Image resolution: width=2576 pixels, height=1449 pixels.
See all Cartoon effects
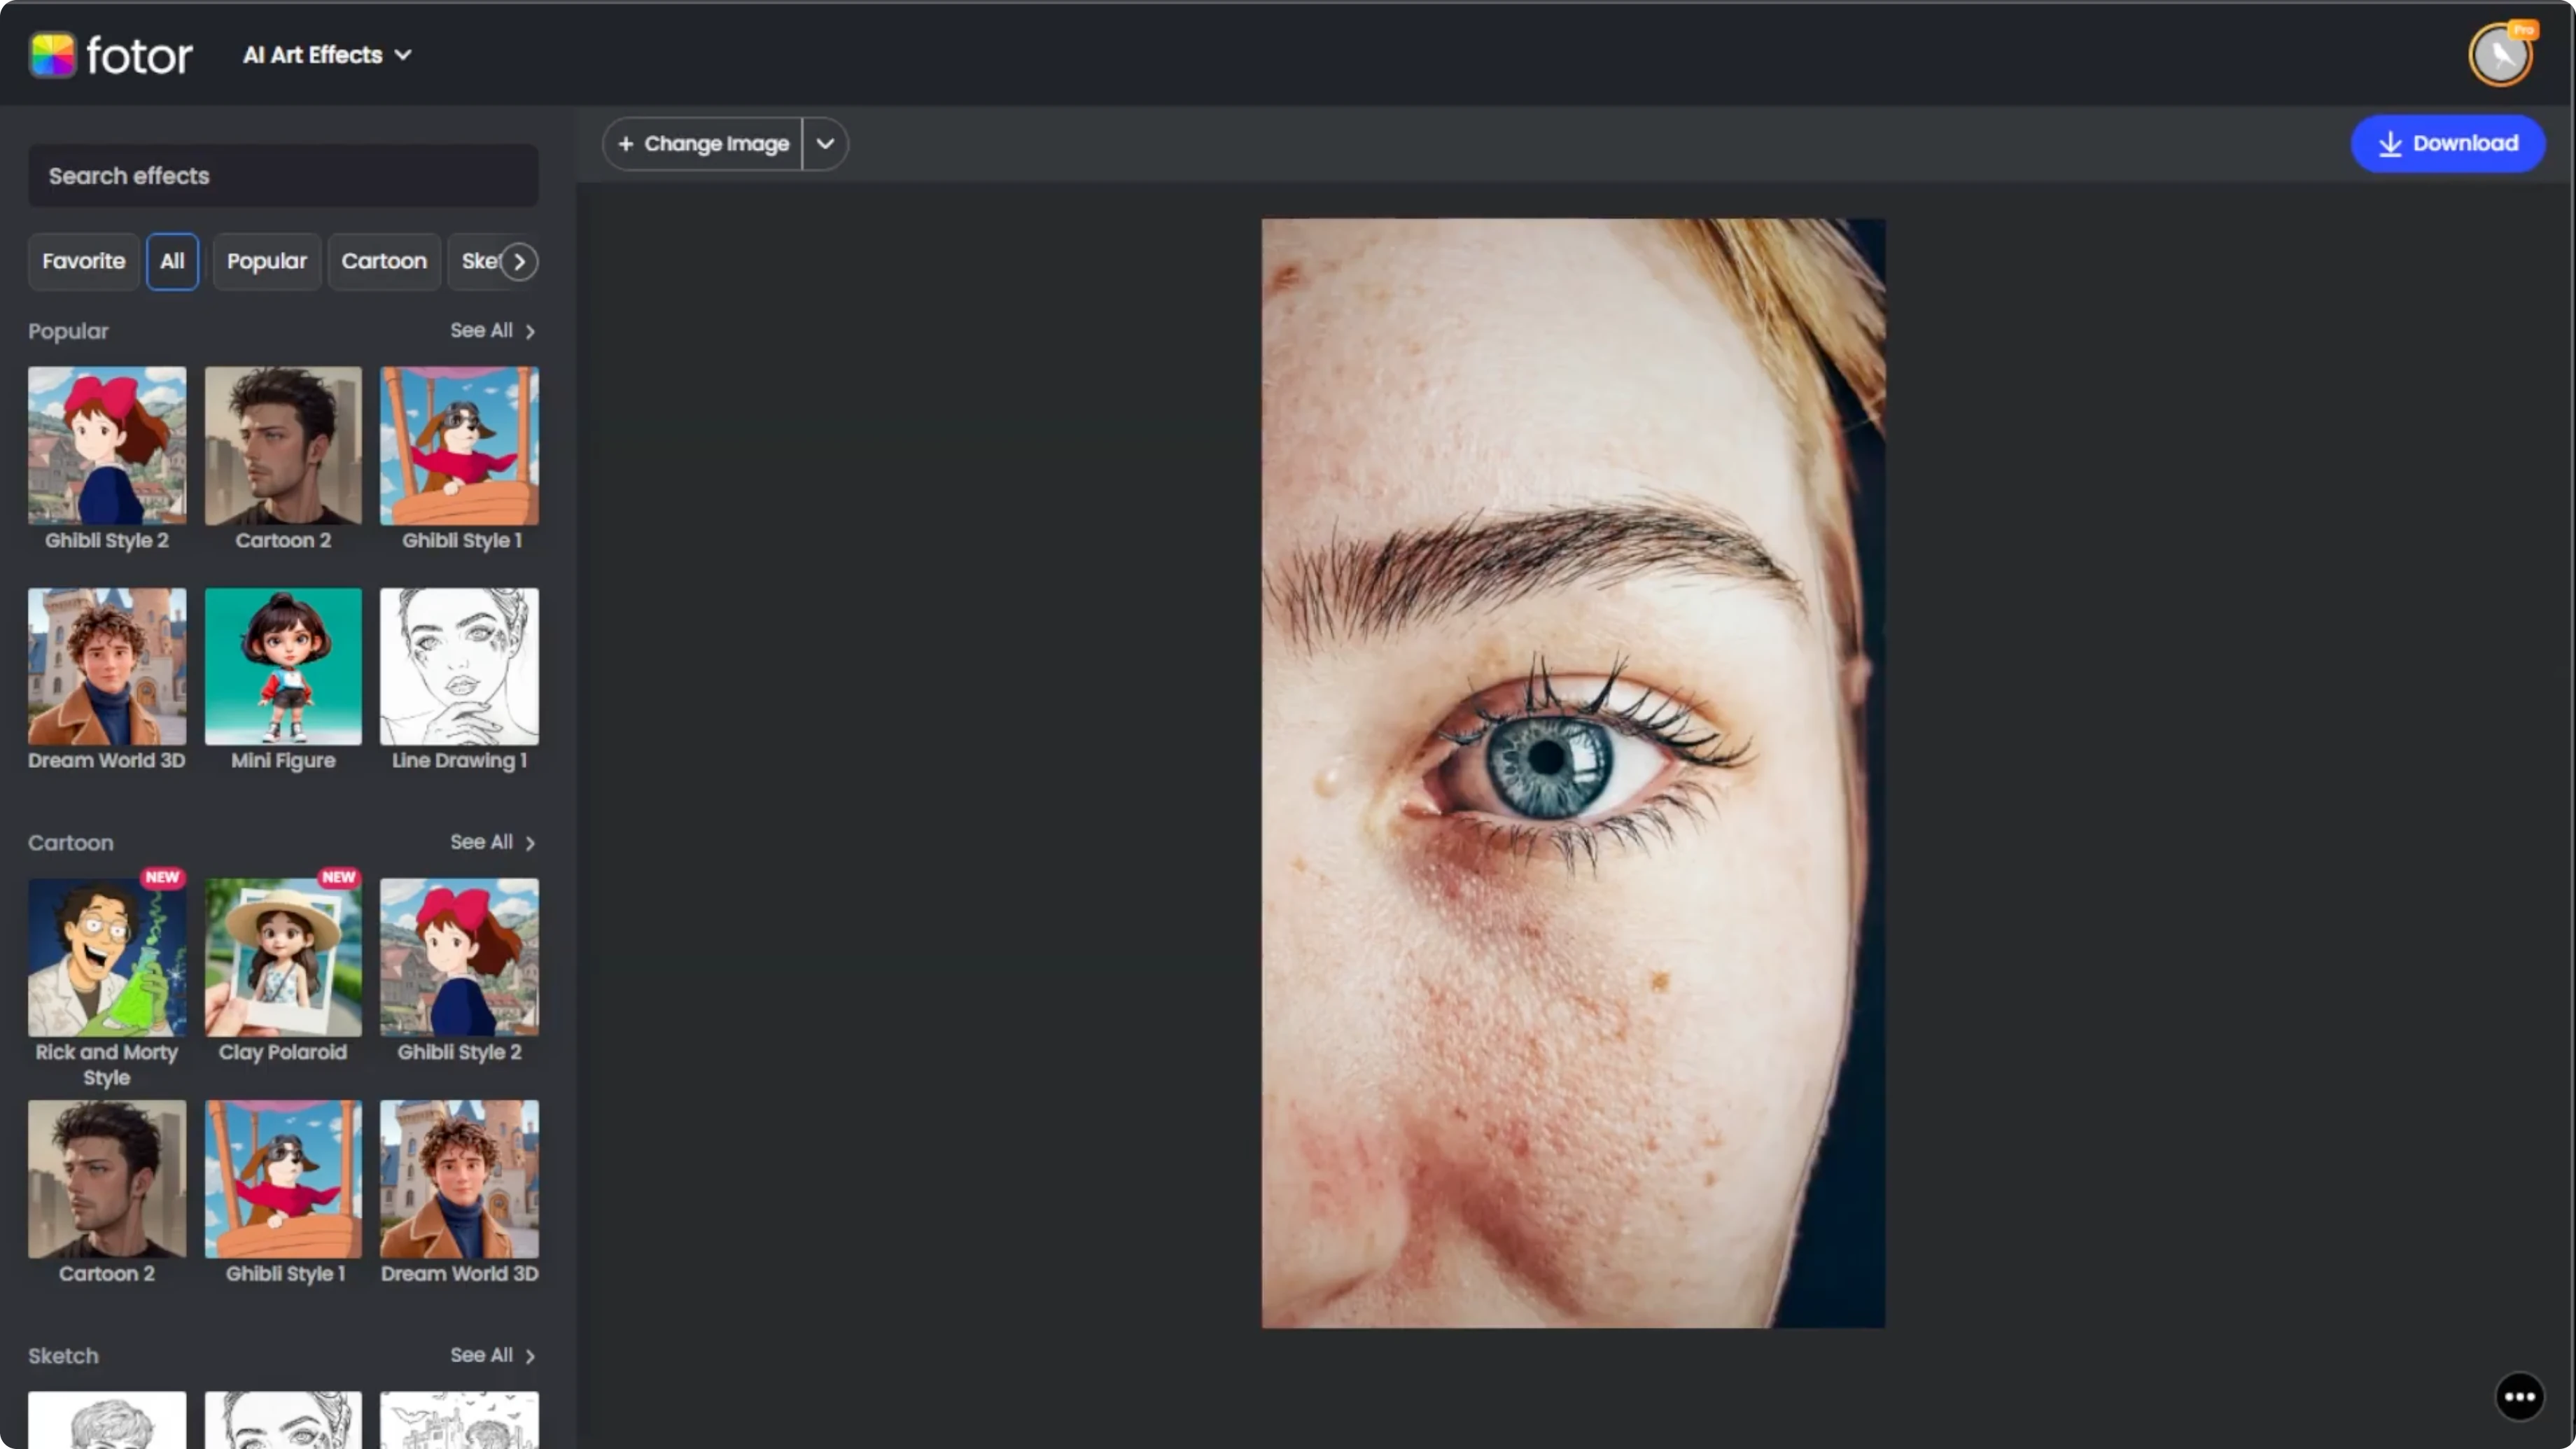click(493, 843)
